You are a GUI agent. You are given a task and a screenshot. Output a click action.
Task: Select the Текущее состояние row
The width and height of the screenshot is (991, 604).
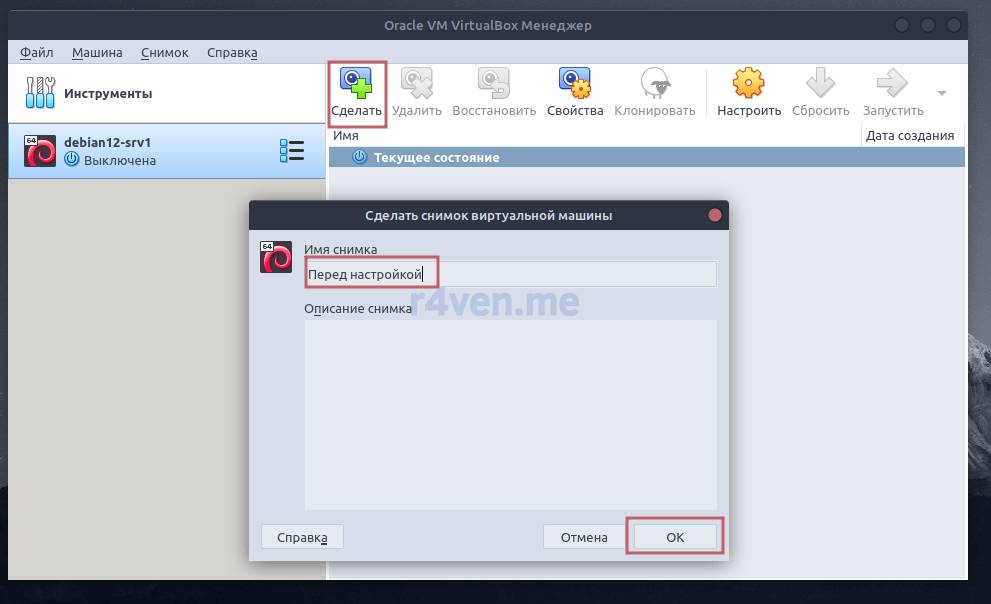click(436, 157)
